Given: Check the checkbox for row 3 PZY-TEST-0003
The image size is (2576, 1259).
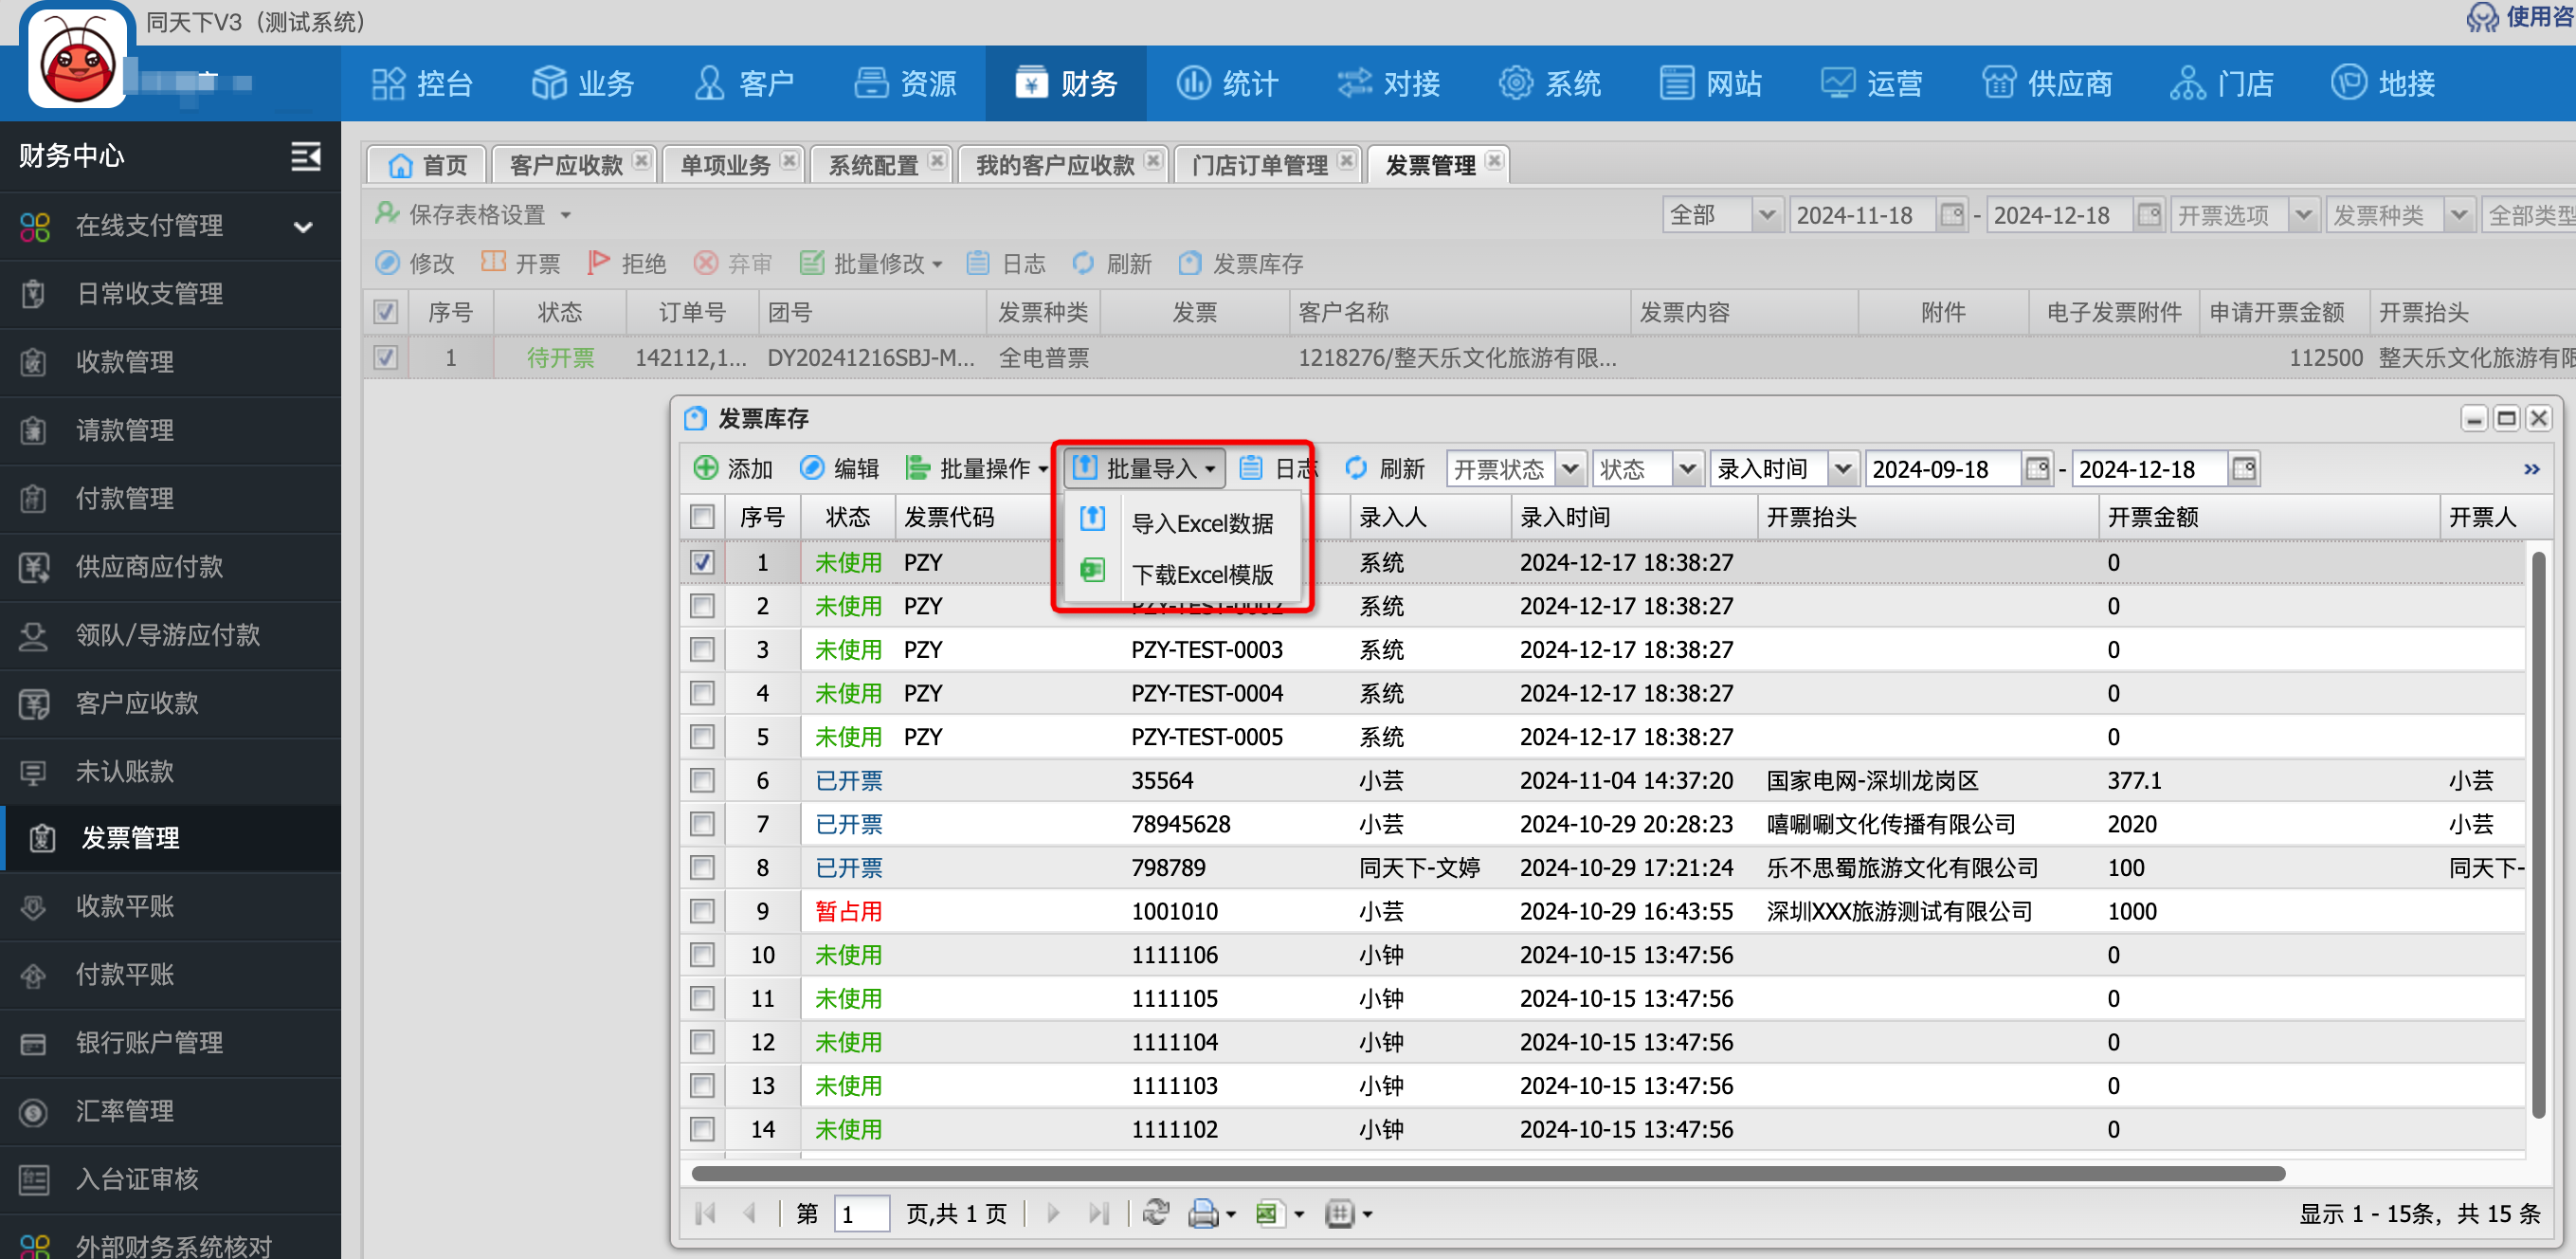Looking at the screenshot, I should tap(702, 649).
